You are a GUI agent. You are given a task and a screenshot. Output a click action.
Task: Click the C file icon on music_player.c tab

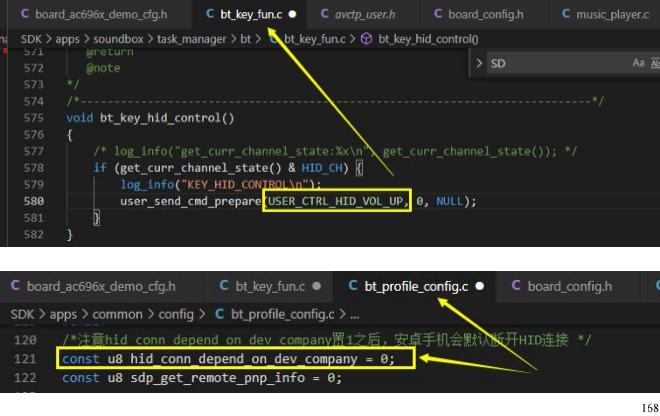(x=566, y=14)
